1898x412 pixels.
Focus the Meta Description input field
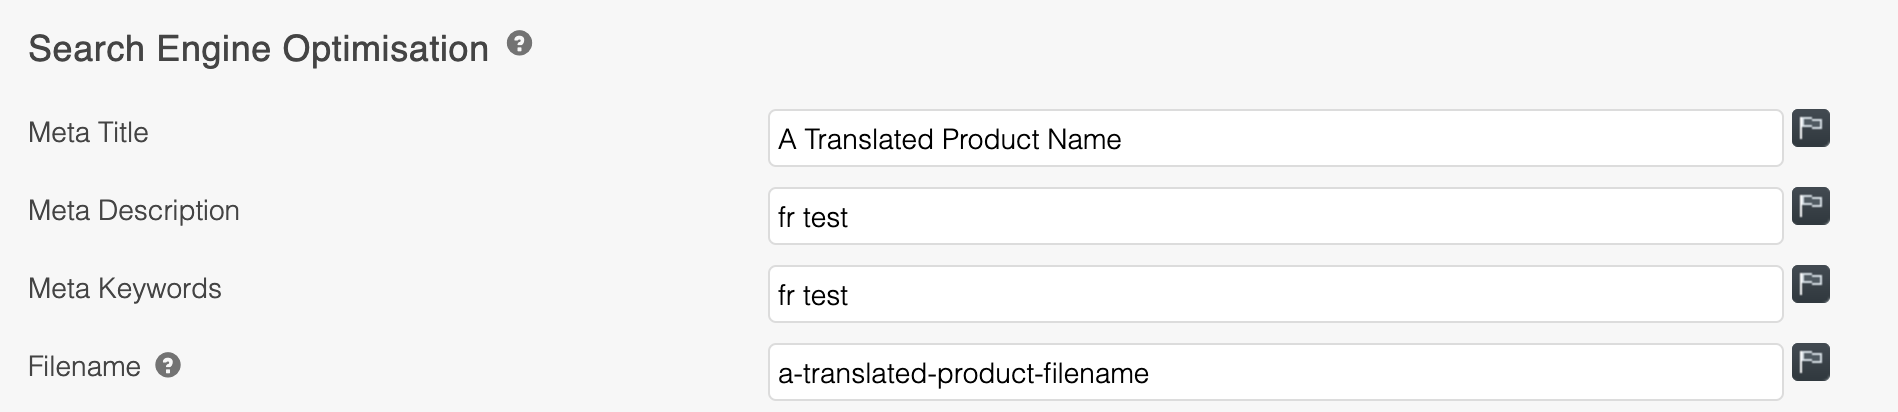pyautogui.click(x=1274, y=217)
